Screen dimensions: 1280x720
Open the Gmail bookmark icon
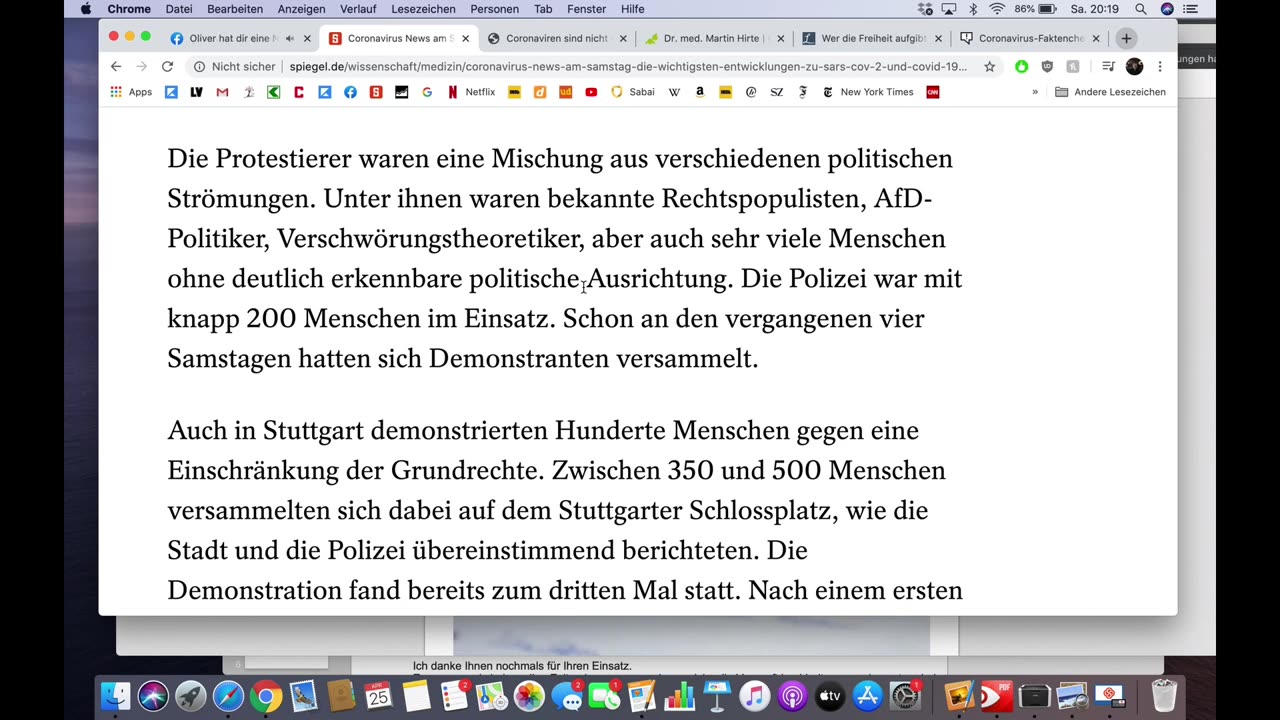[x=222, y=92]
